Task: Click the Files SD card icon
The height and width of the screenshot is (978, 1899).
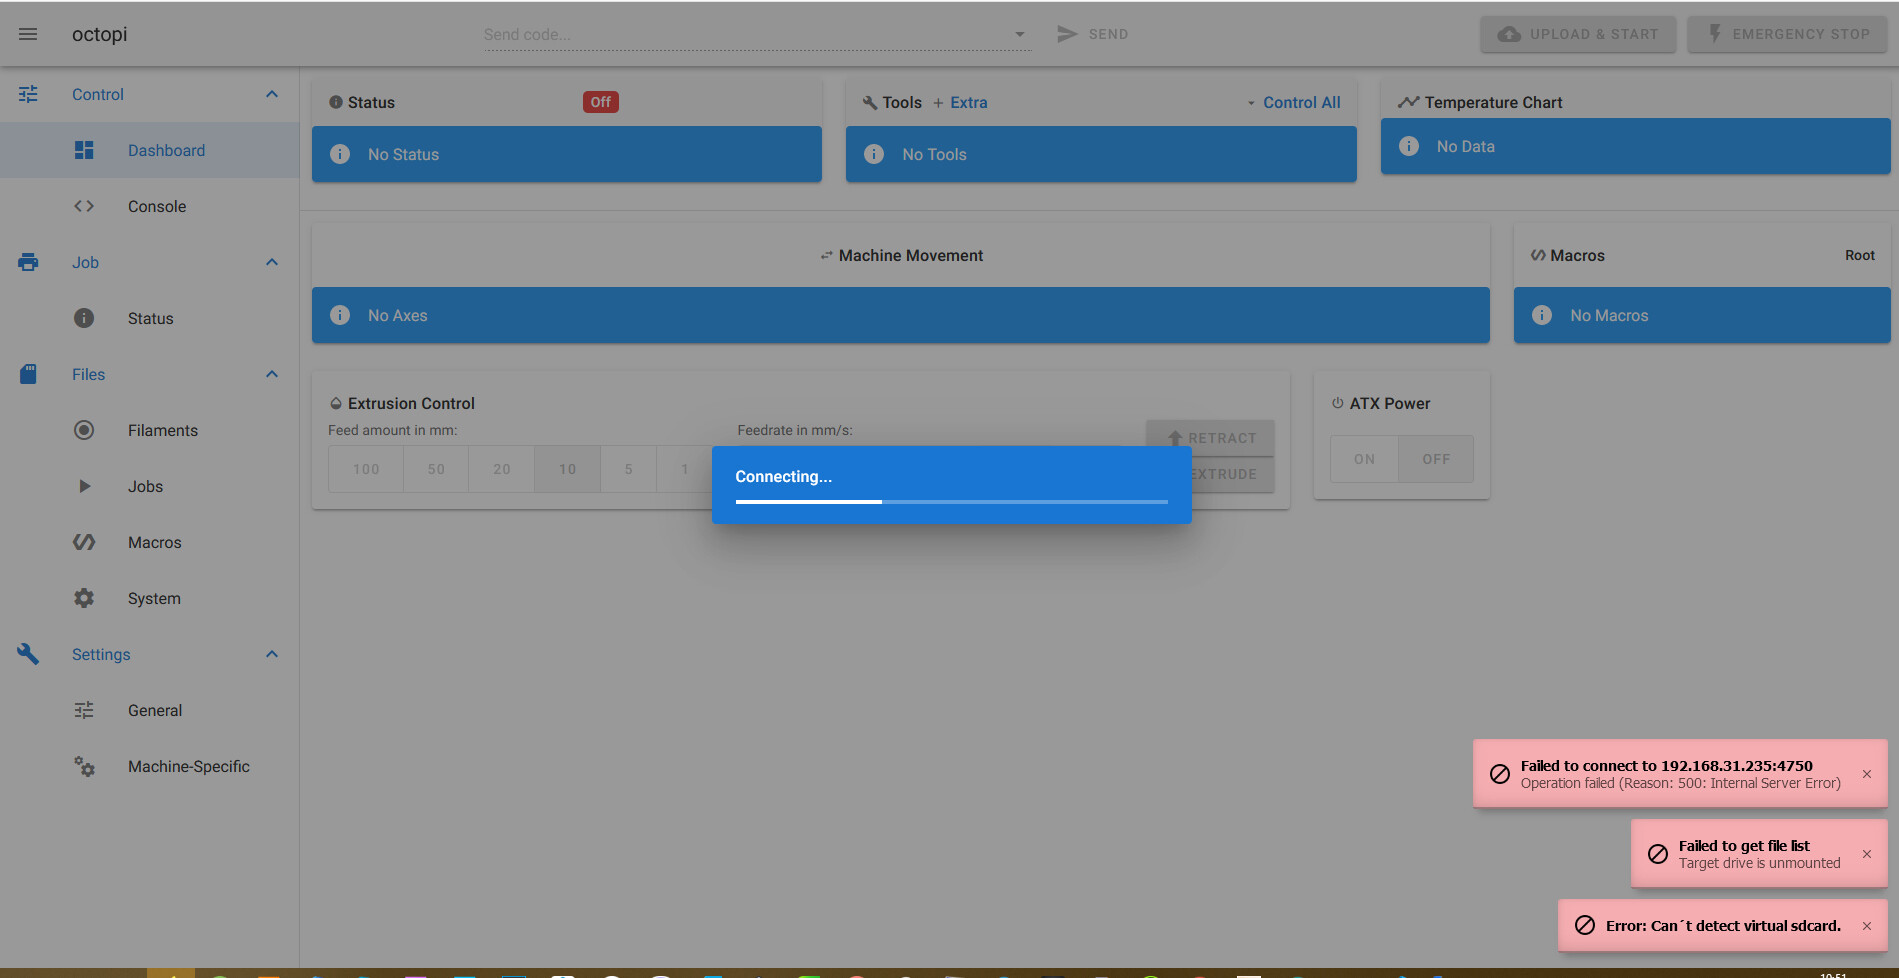Action: [28, 374]
